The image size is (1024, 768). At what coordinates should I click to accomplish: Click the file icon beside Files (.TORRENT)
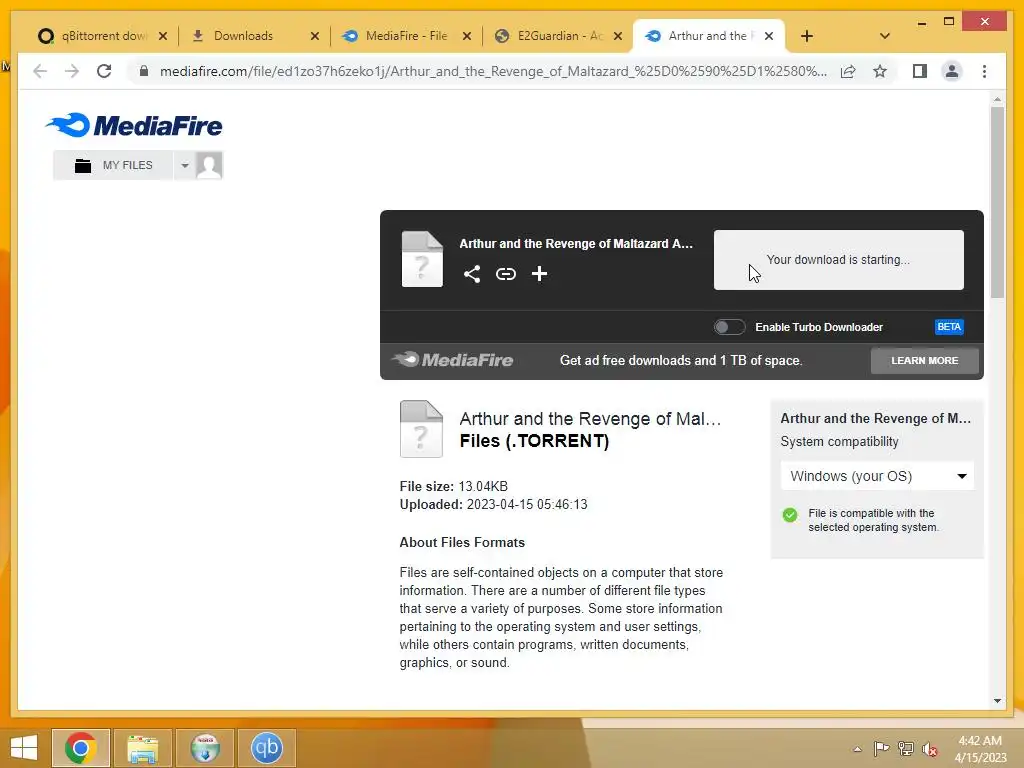421,429
